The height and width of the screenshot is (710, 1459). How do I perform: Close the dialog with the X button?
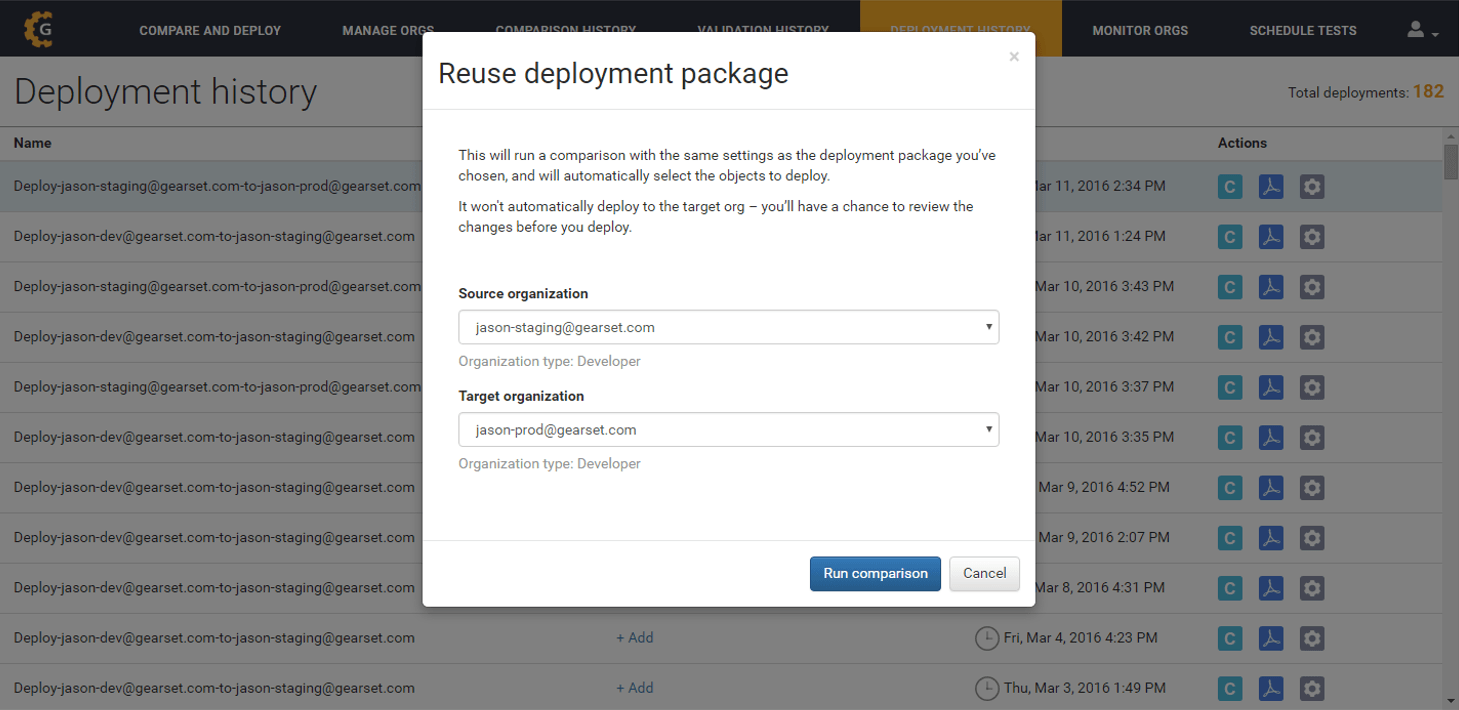tap(1014, 57)
